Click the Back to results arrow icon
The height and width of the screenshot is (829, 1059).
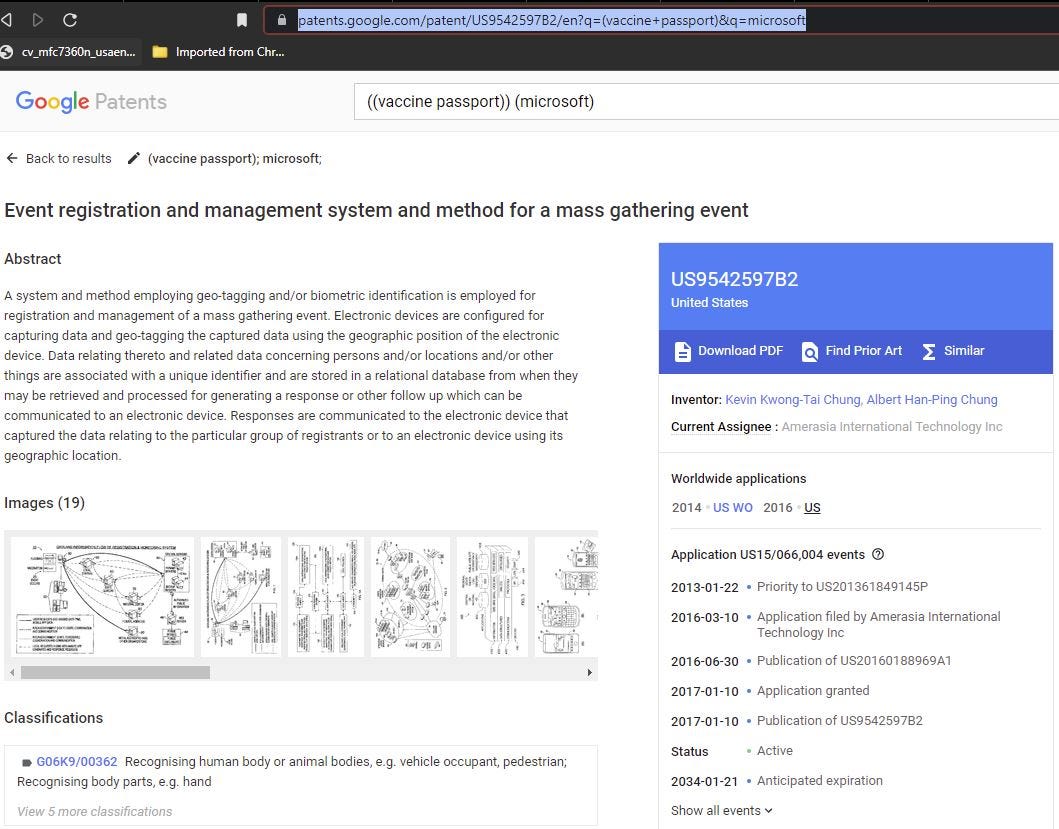(x=11, y=158)
